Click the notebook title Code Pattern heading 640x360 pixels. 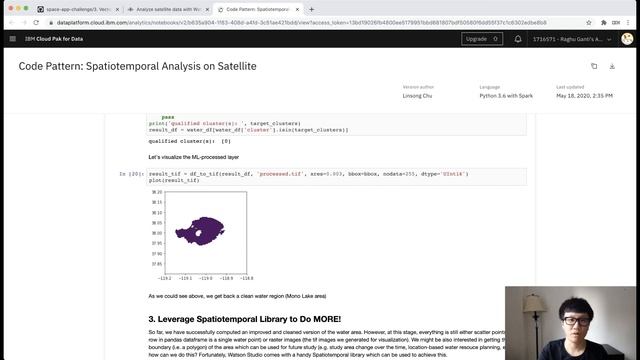click(138, 66)
